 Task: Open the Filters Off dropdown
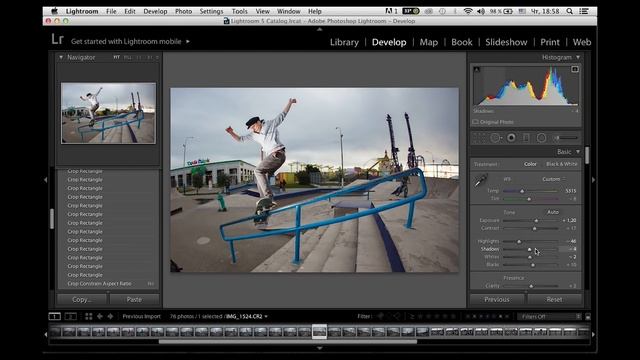pos(549,316)
